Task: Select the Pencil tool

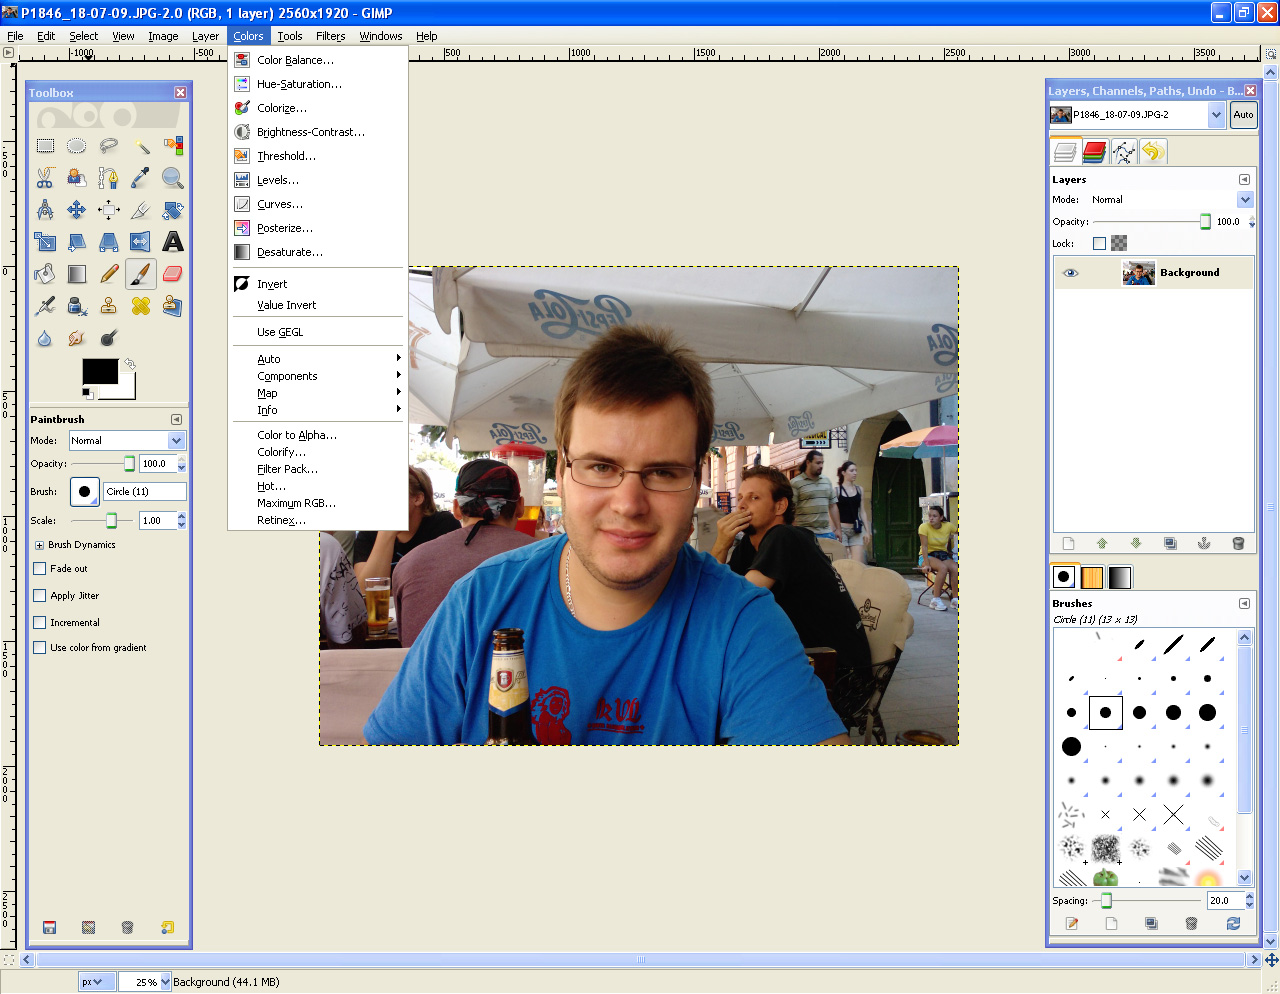Action: 109,274
